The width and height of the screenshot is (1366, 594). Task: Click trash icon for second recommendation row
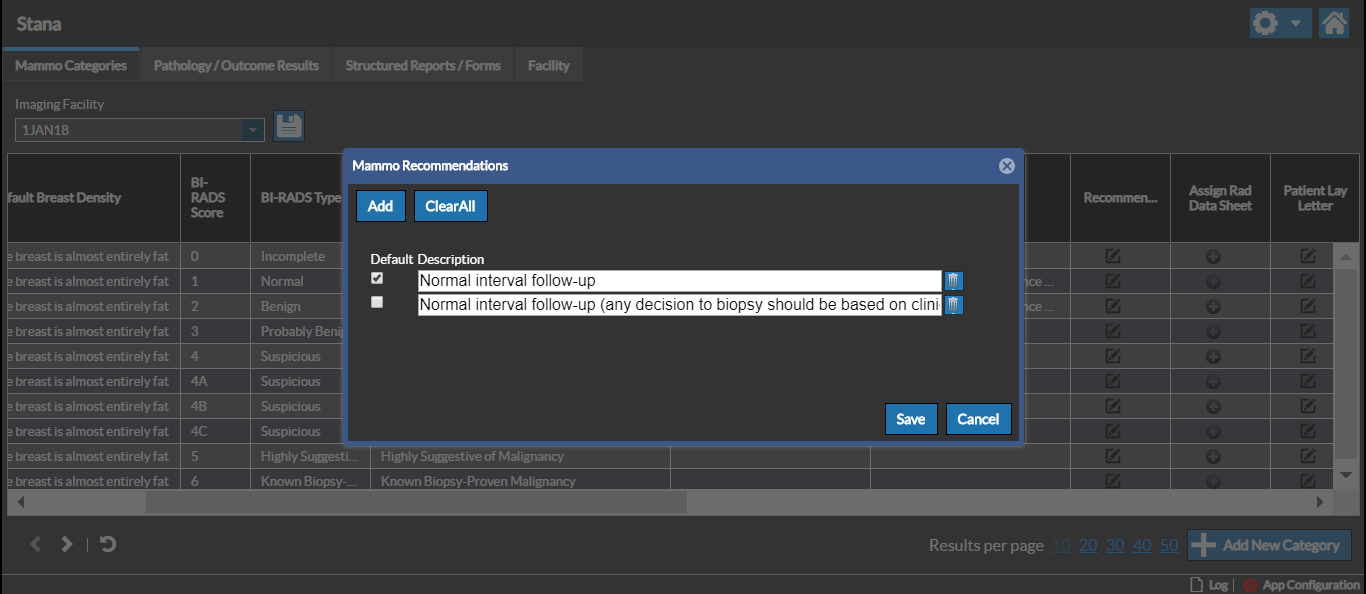click(954, 305)
